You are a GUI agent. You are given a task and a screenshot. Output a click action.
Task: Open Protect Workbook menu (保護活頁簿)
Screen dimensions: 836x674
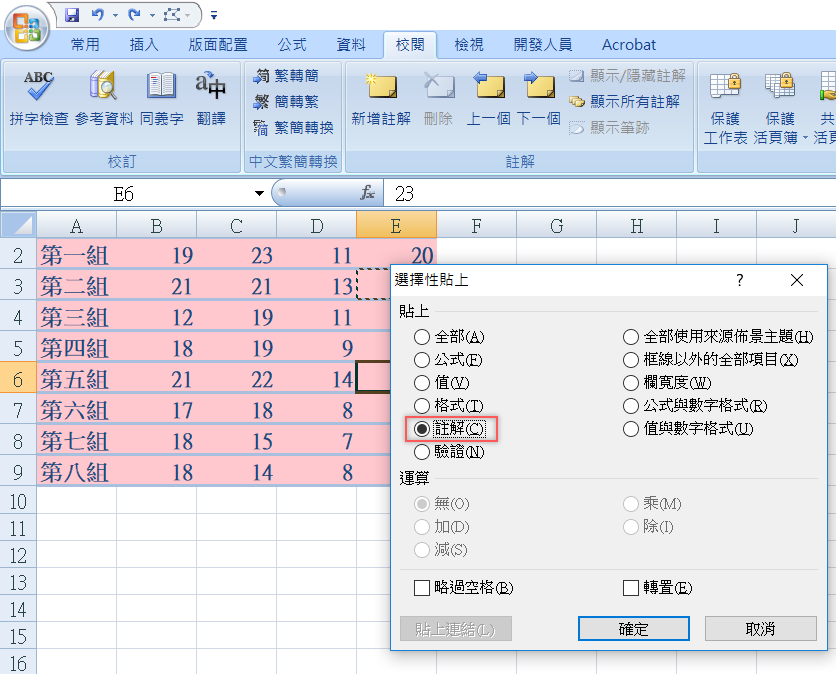click(x=781, y=108)
